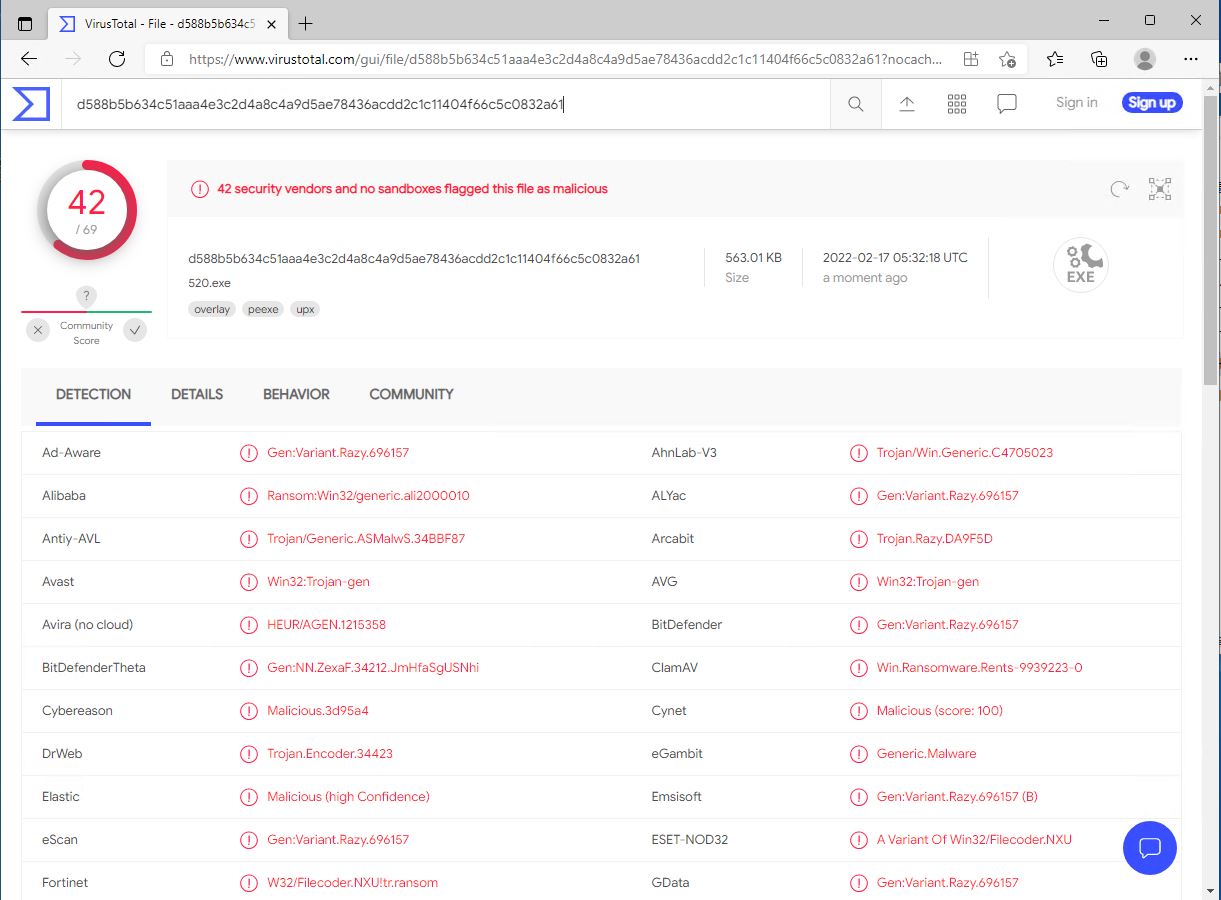Open the browser Collections icon
The width and height of the screenshot is (1221, 900).
click(1099, 59)
